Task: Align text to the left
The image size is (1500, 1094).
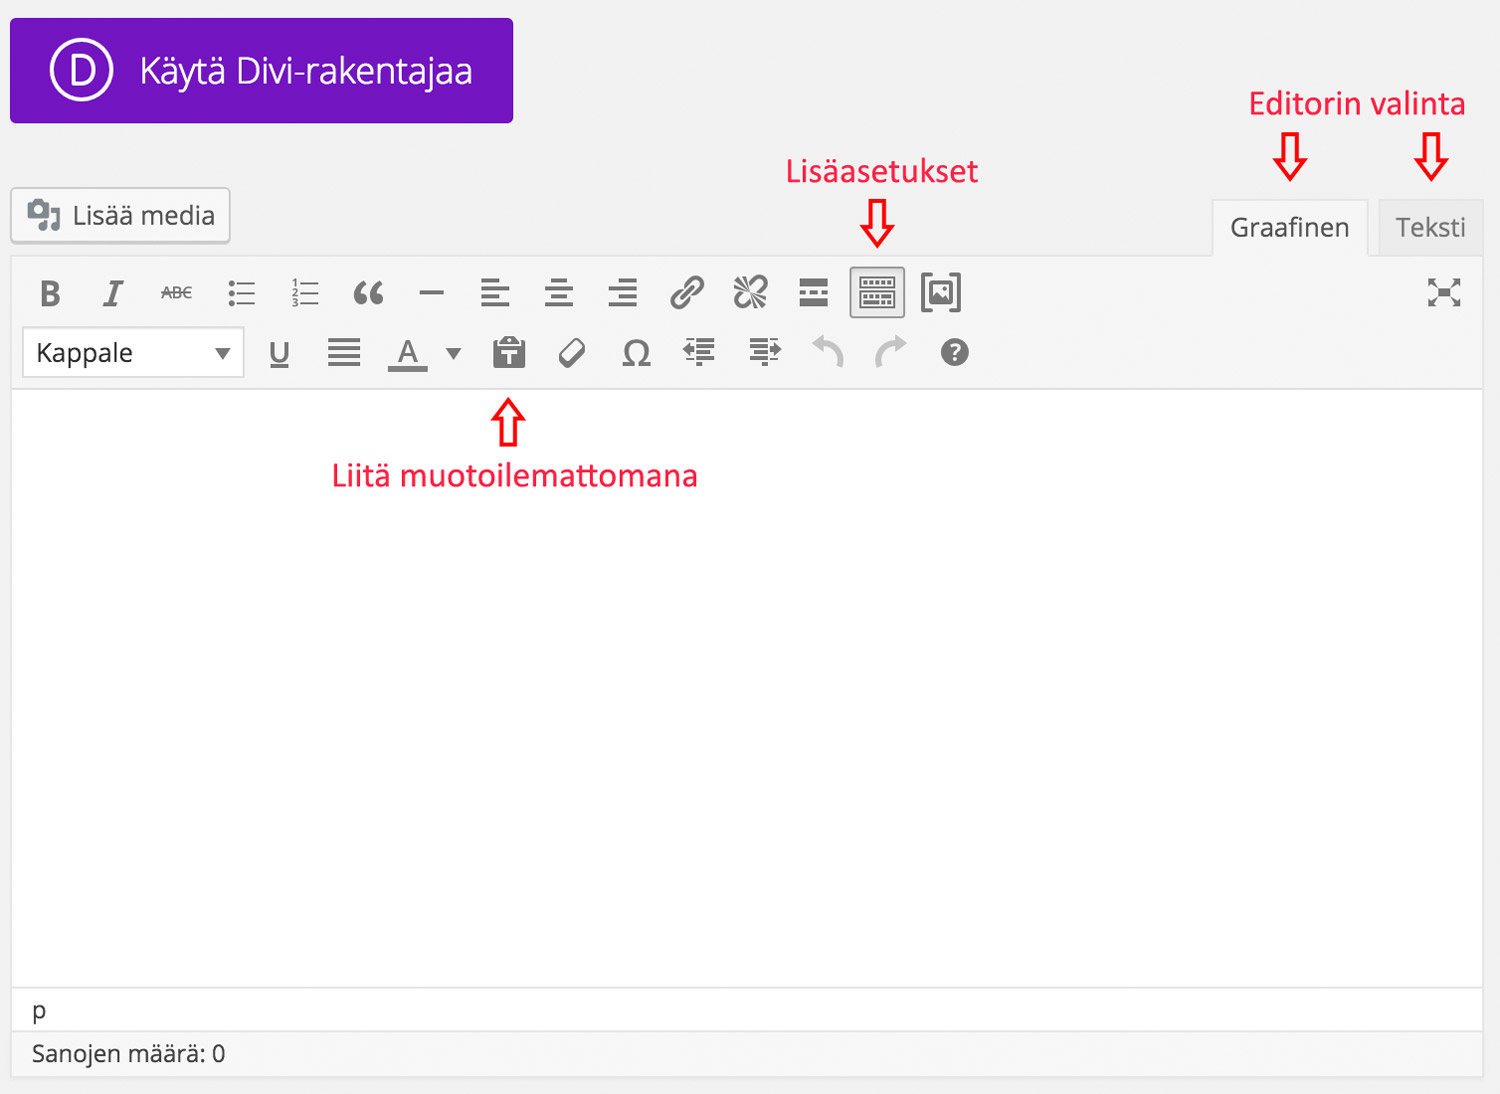Action: coord(495,293)
